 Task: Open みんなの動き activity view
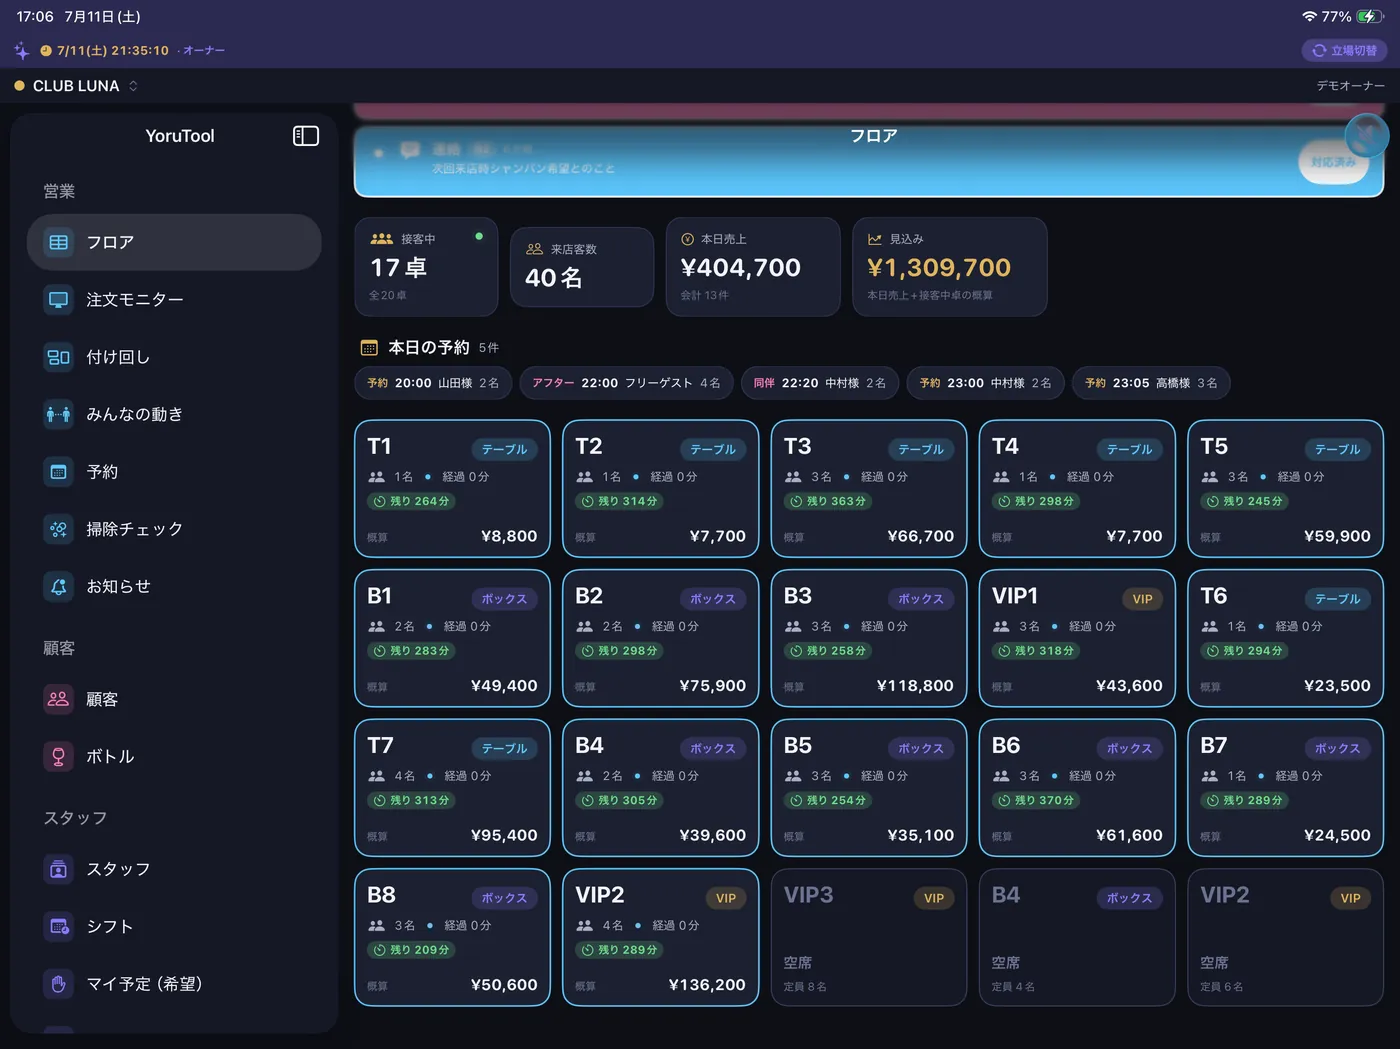[x=174, y=414]
